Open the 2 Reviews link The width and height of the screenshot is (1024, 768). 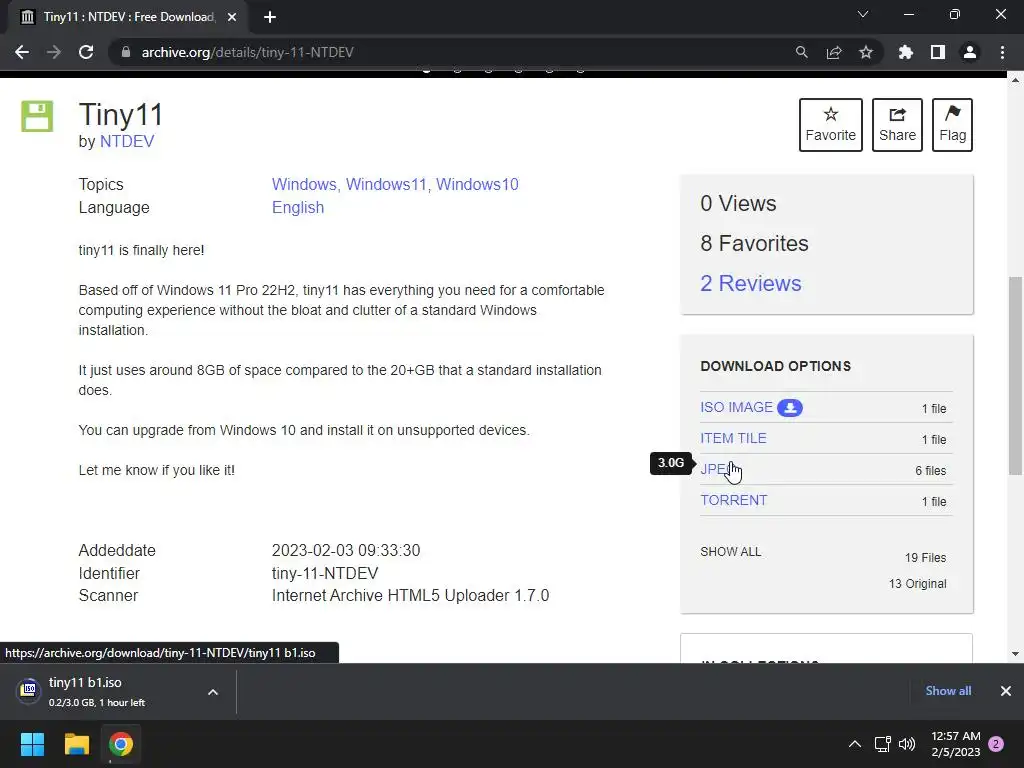(750, 283)
